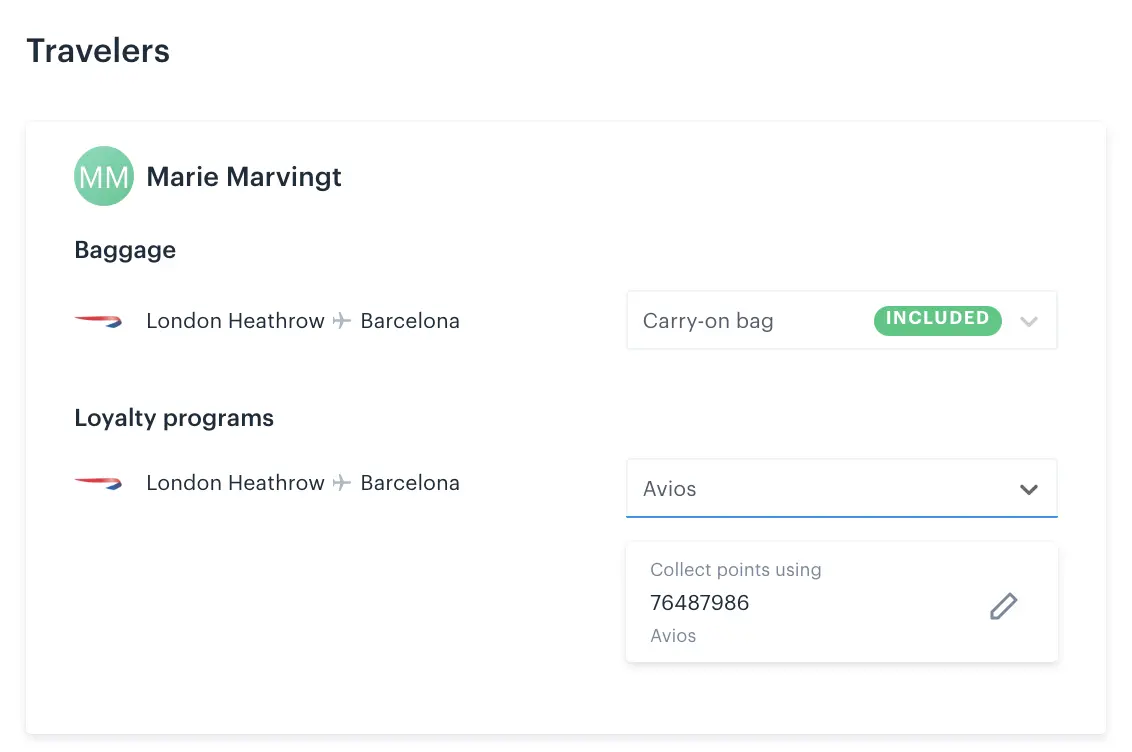
Task: Click the airplane icon in the Loyalty programs route
Action: (341, 482)
